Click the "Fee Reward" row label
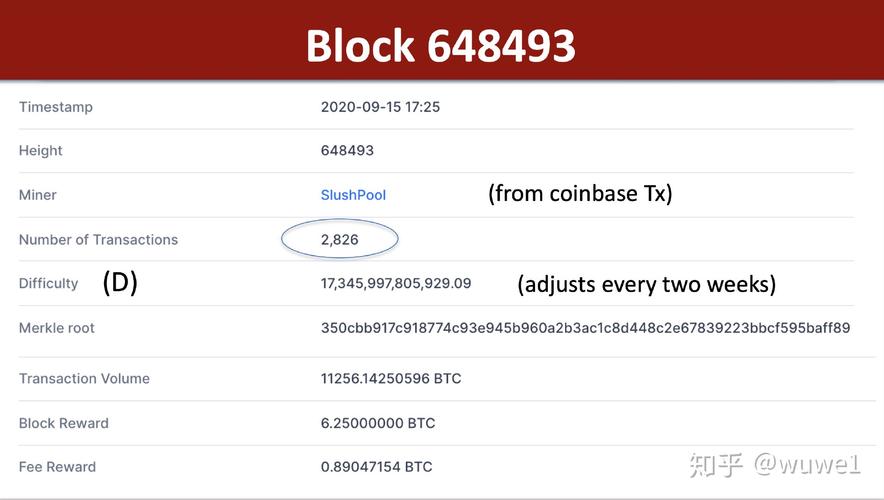Image resolution: width=884 pixels, height=500 pixels. (57, 467)
